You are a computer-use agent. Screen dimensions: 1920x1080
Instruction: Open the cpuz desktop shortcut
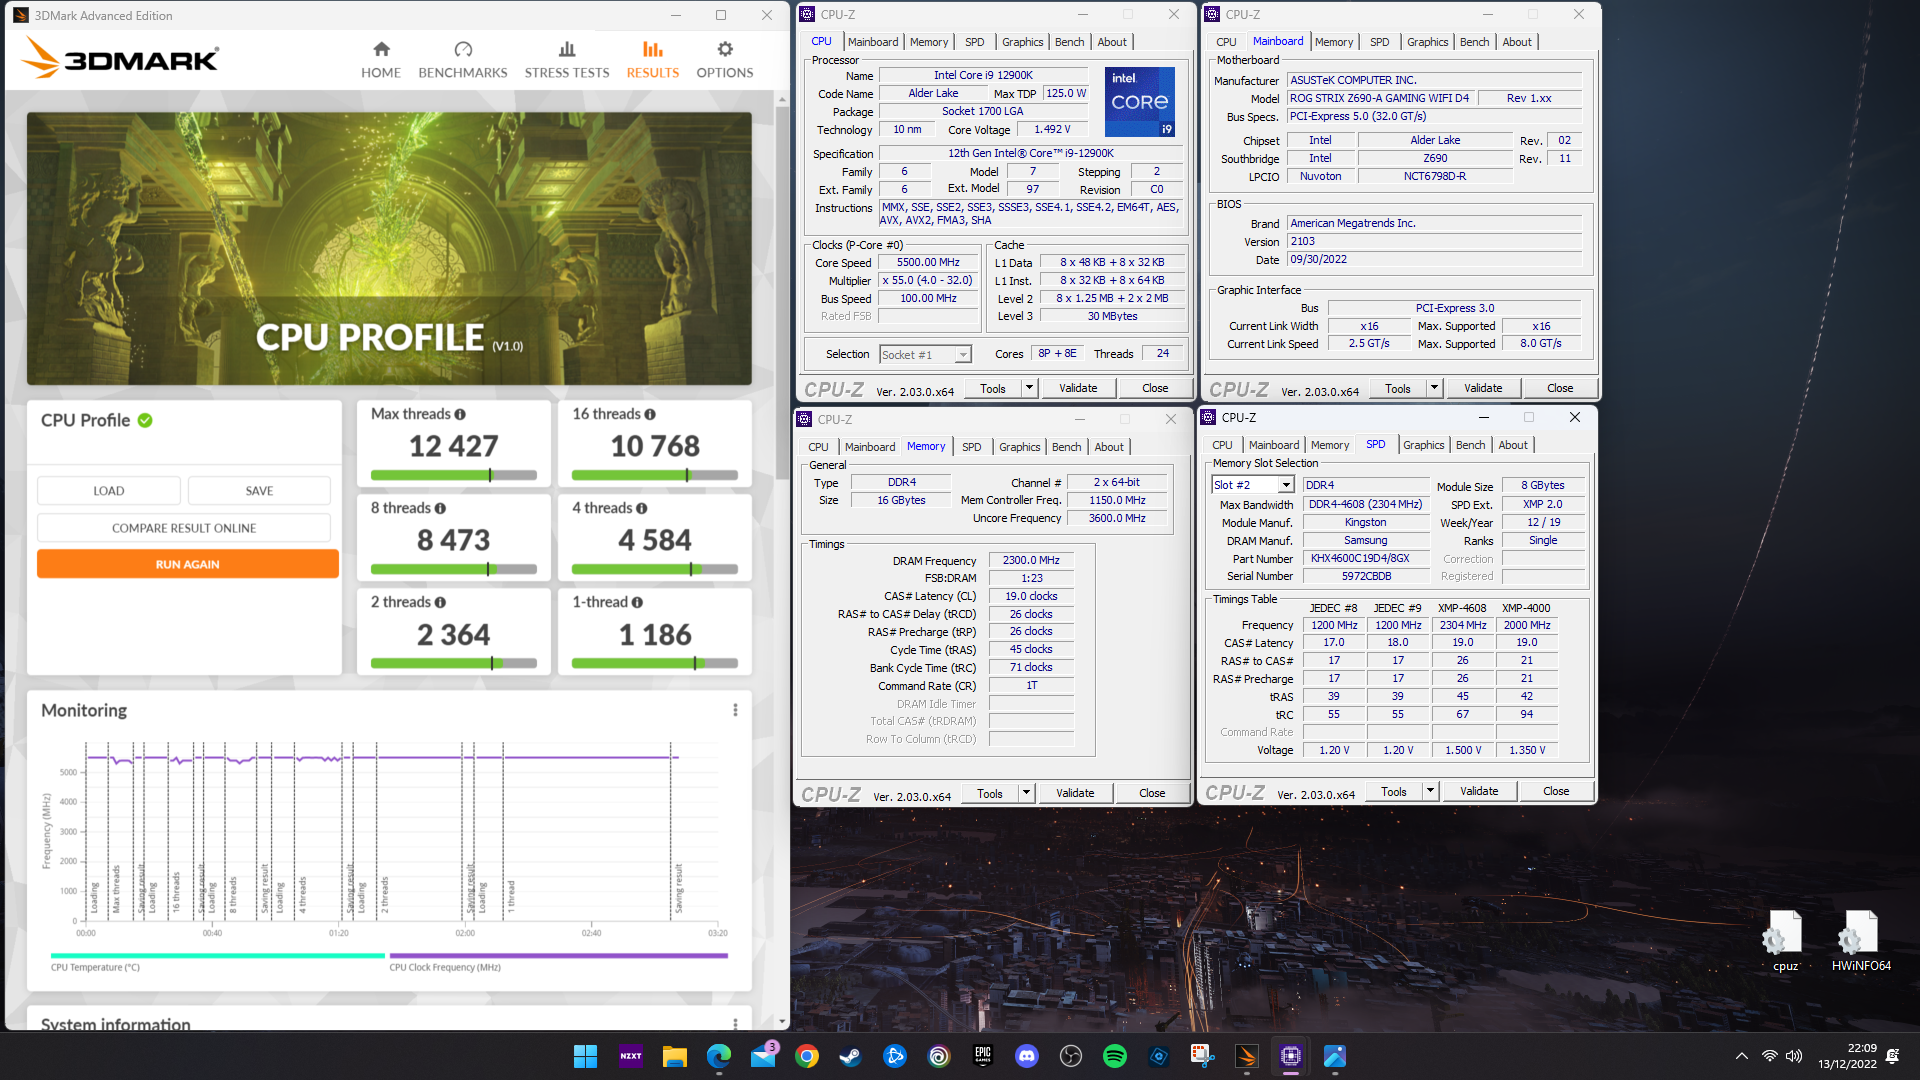click(1785, 941)
